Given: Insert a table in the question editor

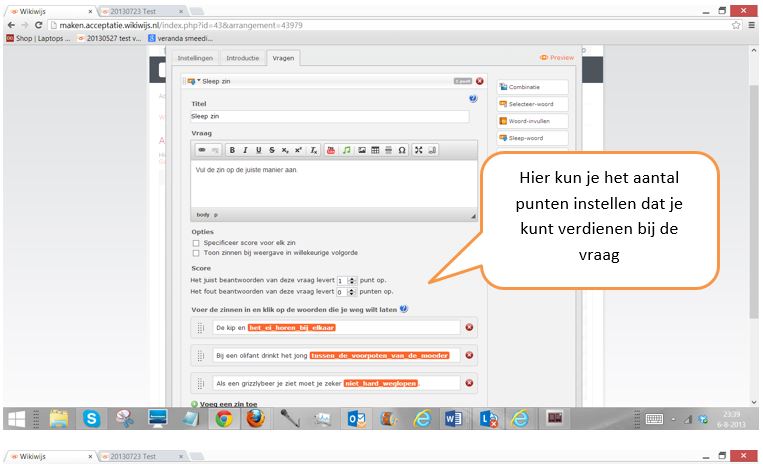Looking at the screenshot, I should coord(375,150).
